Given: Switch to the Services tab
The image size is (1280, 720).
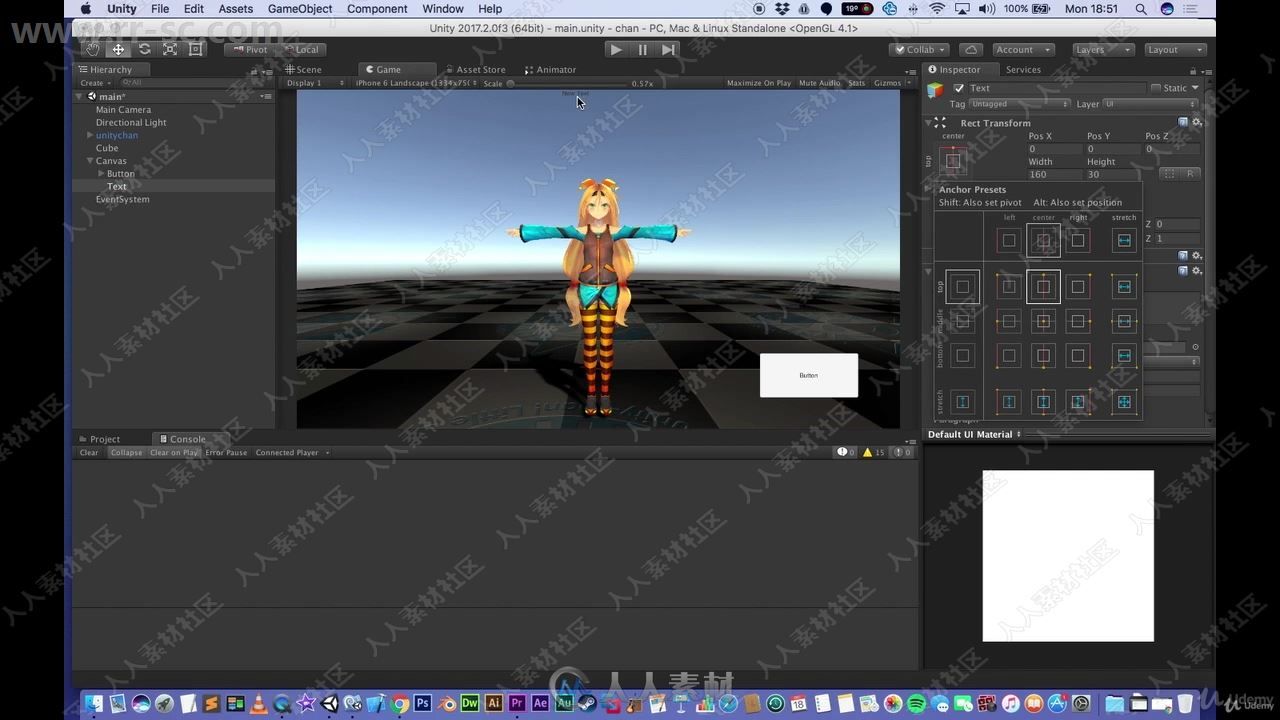Looking at the screenshot, I should click(x=1023, y=70).
